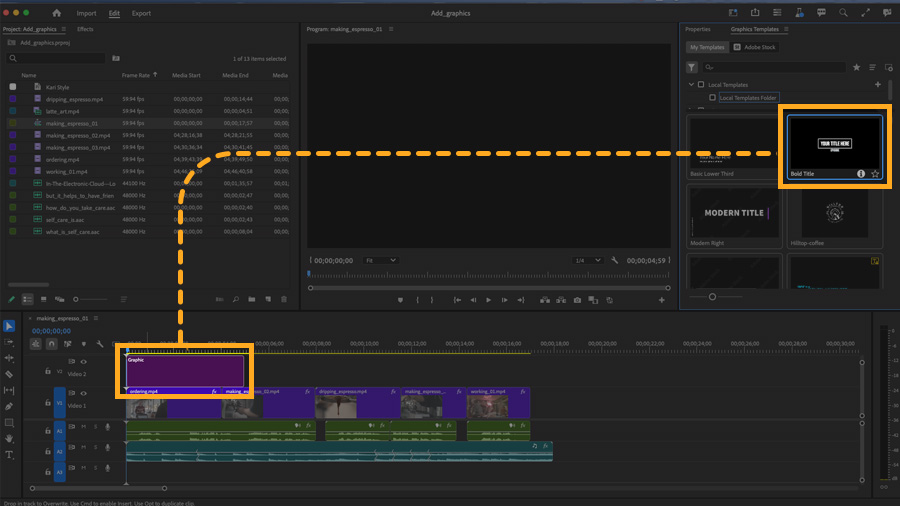
Task: Open Edit workspace tab
Action: [x=114, y=13]
